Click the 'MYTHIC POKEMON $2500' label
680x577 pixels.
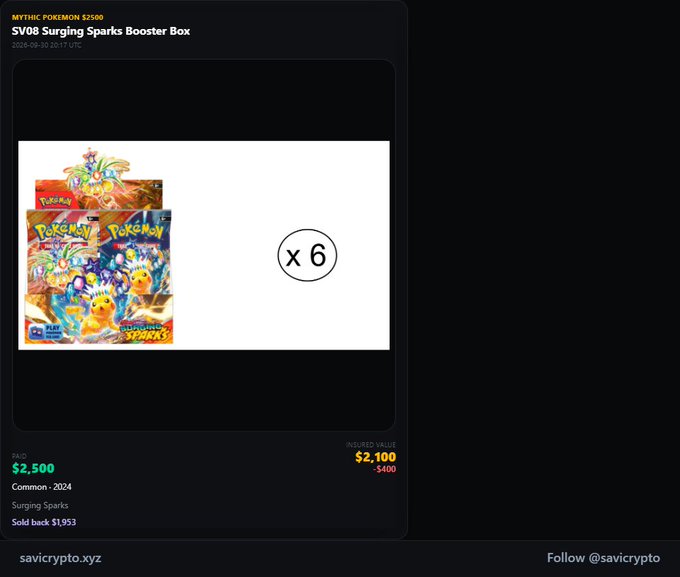click(57, 17)
